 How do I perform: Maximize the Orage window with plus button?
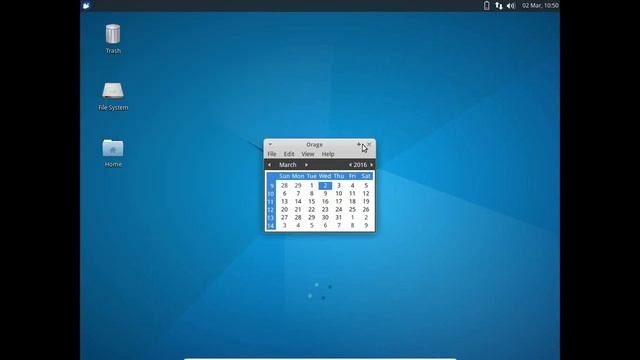pos(359,144)
